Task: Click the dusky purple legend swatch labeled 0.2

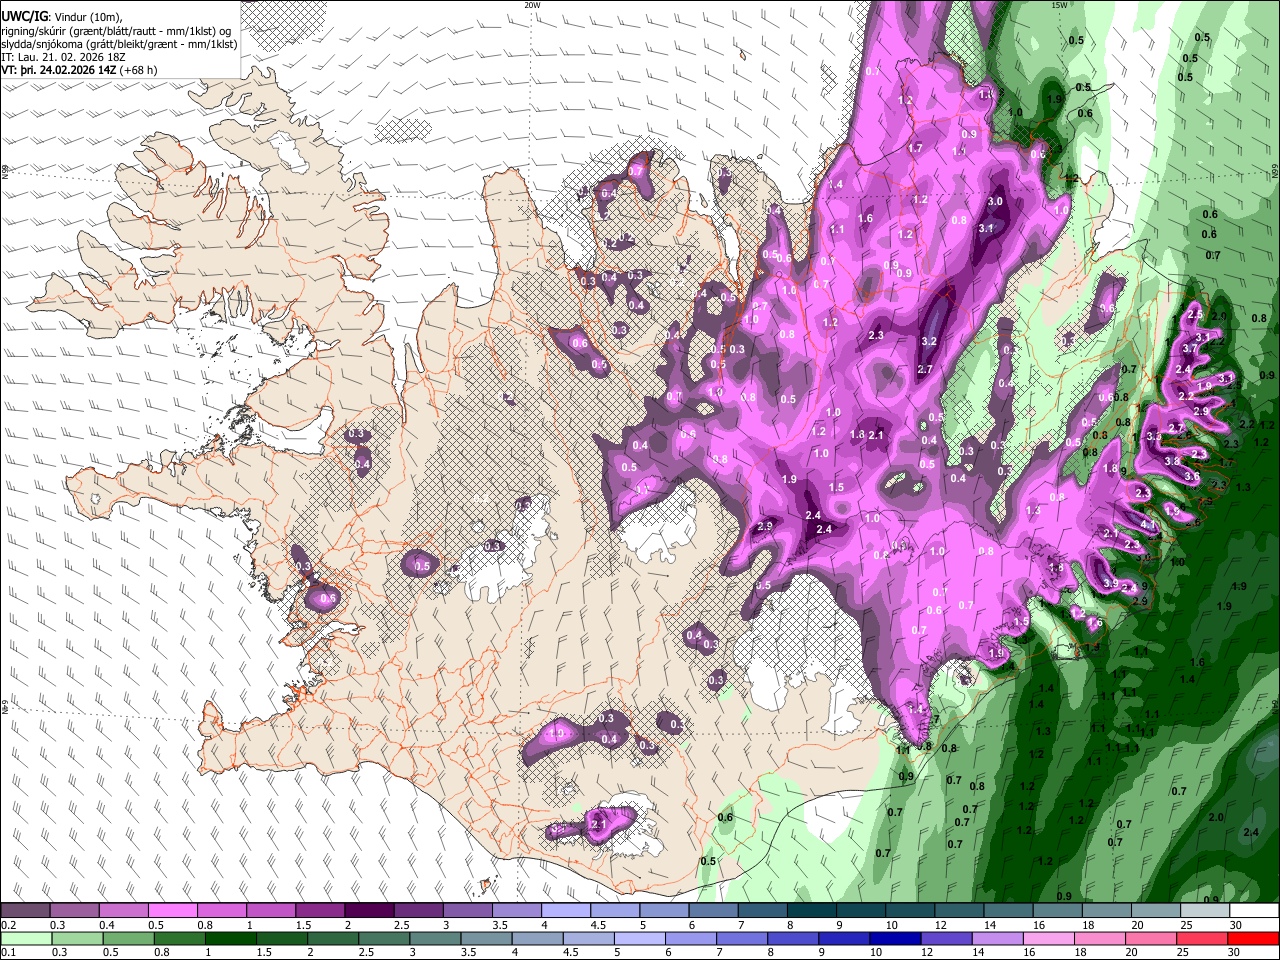Action: point(25,910)
